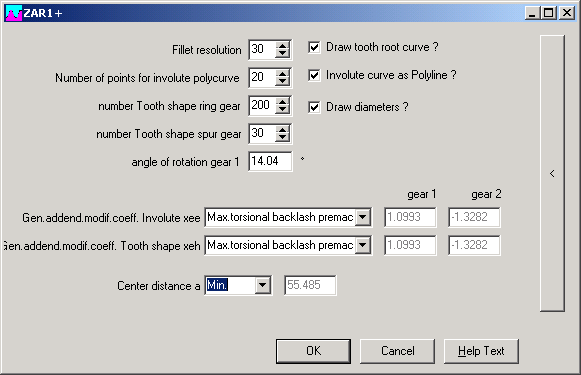Toggle Draw tooth root curve checkbox
581x375 pixels.
(x=314, y=47)
